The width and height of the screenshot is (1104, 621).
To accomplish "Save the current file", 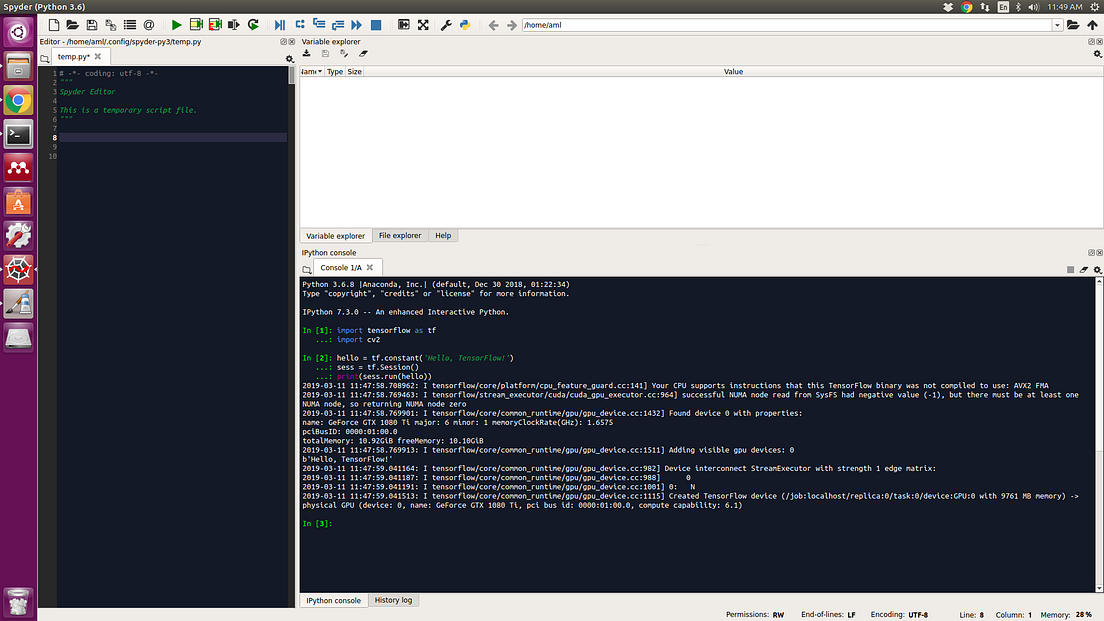I will point(92,25).
